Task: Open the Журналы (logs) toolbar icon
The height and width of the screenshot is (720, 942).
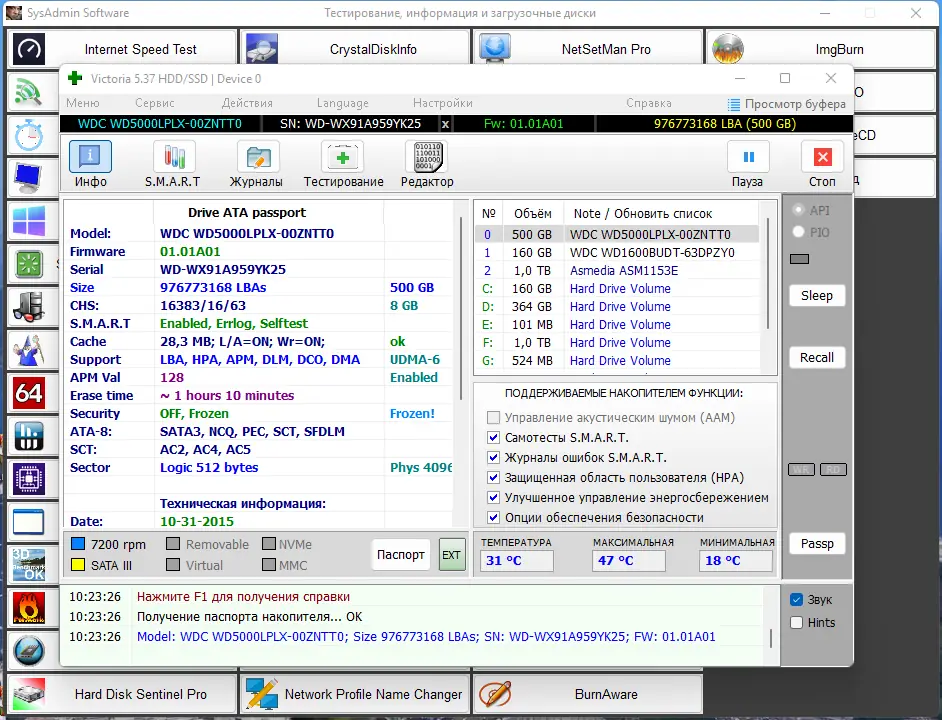Action: (258, 157)
